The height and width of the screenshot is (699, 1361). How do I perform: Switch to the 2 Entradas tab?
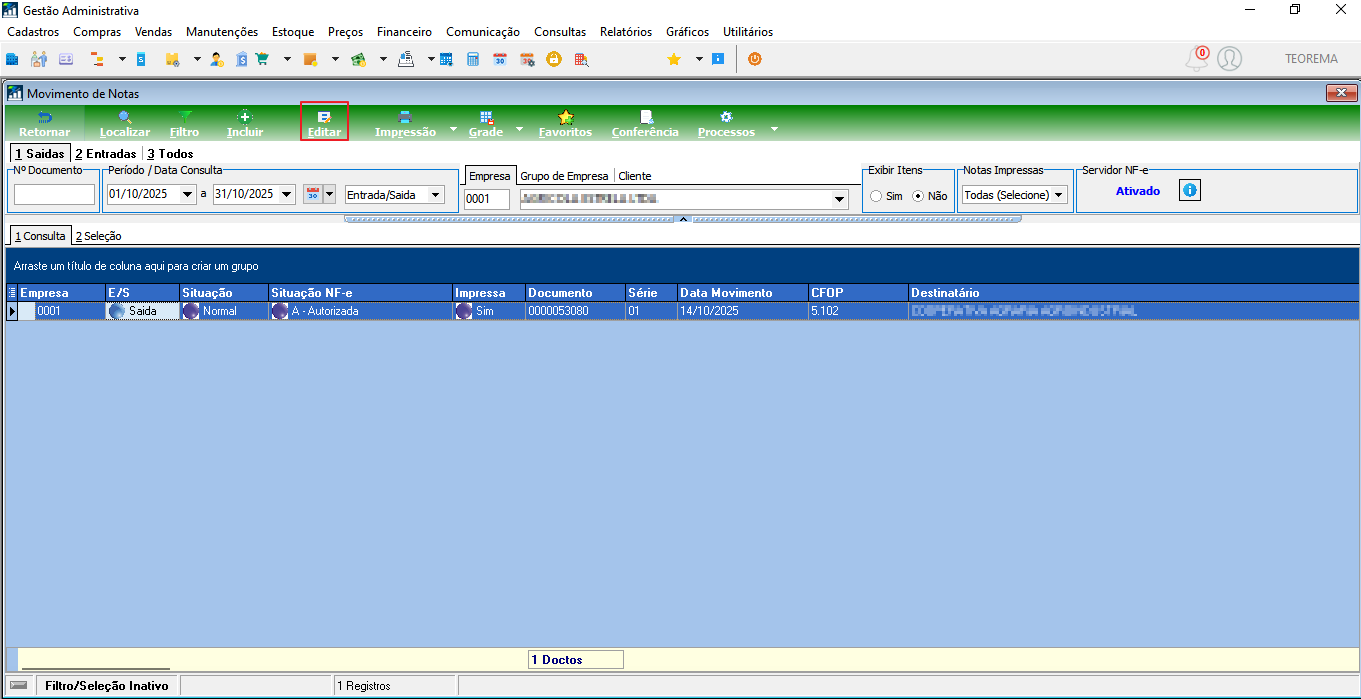(x=105, y=154)
